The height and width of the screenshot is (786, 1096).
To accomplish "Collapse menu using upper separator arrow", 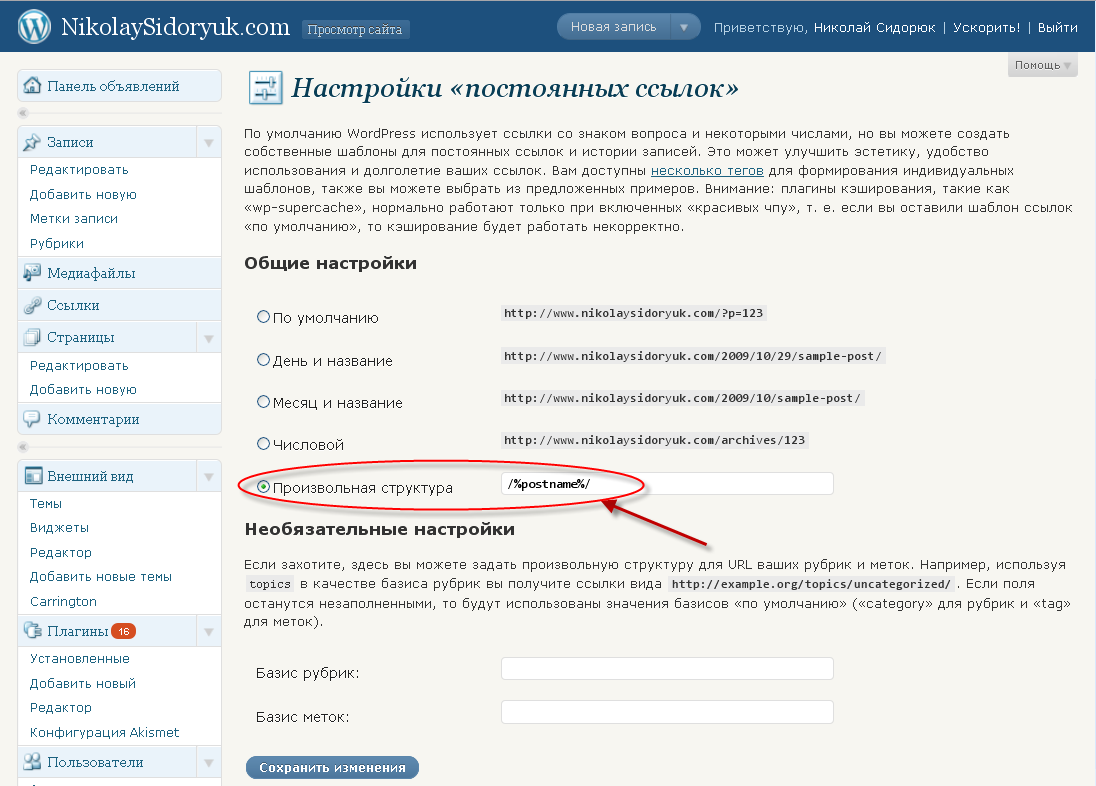I will (x=23, y=113).
